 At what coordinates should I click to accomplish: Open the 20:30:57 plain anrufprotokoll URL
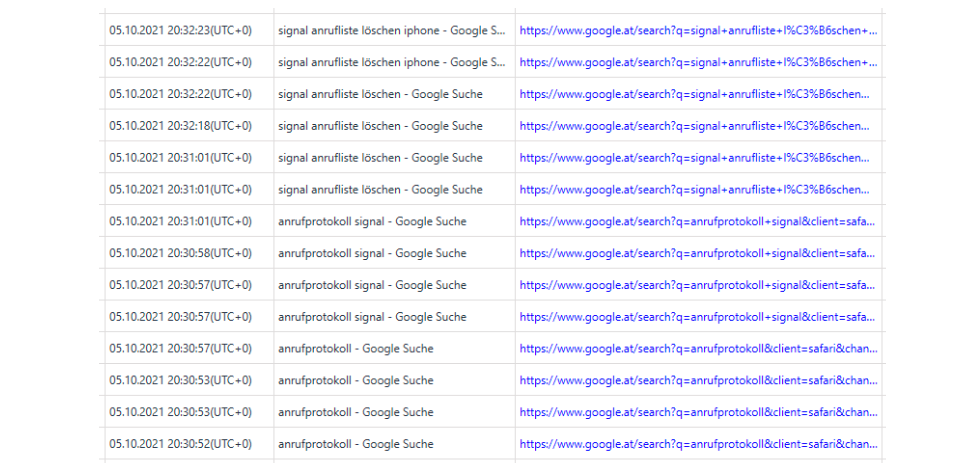[698, 348]
